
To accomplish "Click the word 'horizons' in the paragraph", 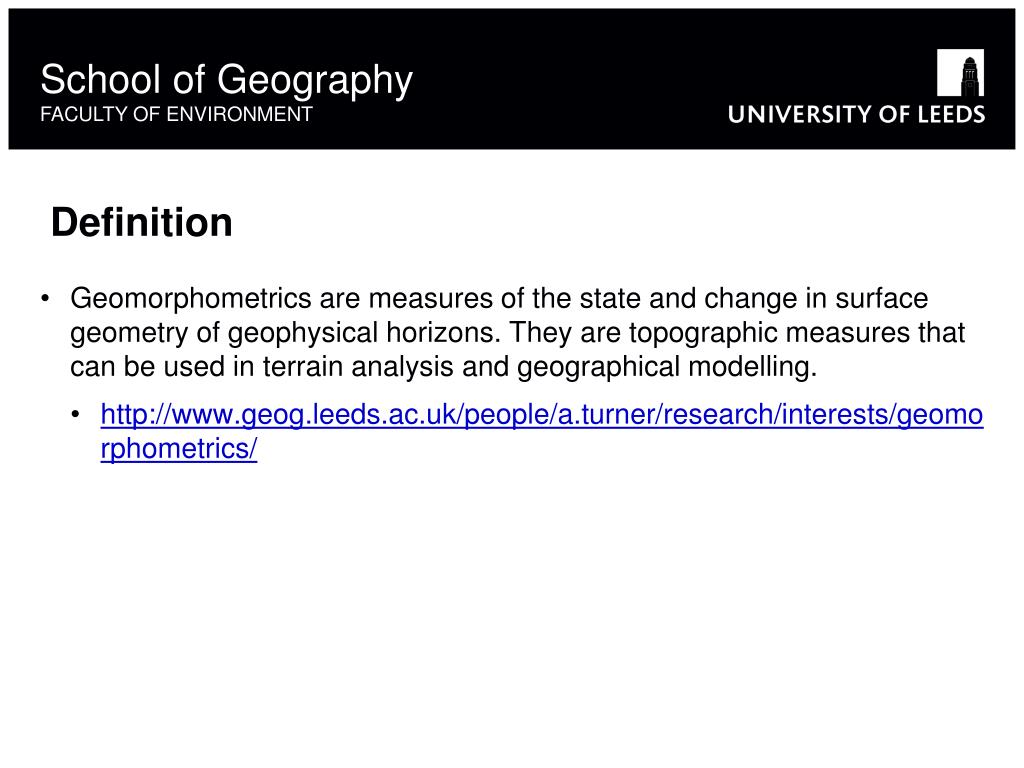I will coord(443,332).
